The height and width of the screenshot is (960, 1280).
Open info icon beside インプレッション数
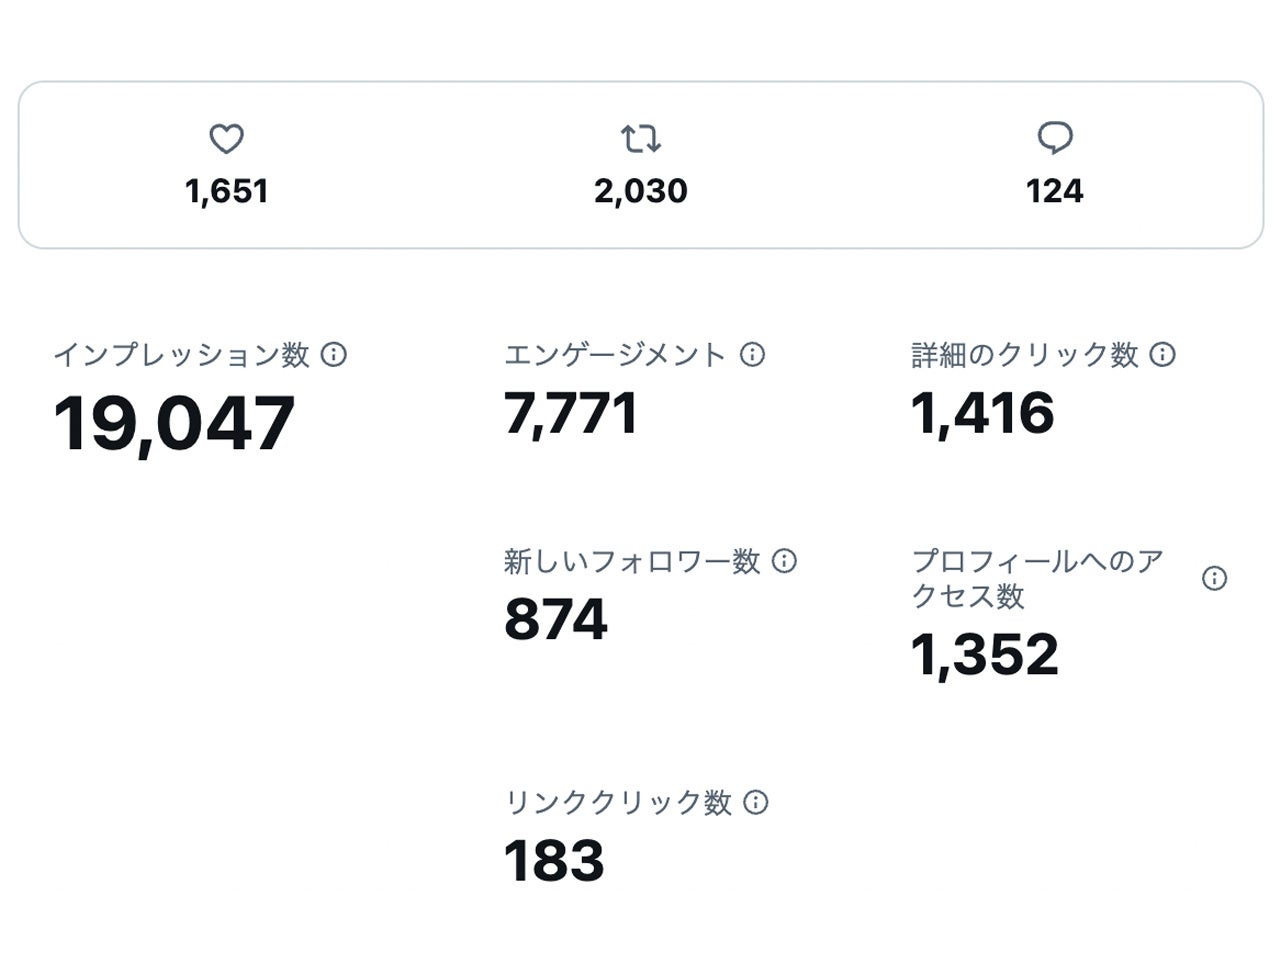coord(334,354)
